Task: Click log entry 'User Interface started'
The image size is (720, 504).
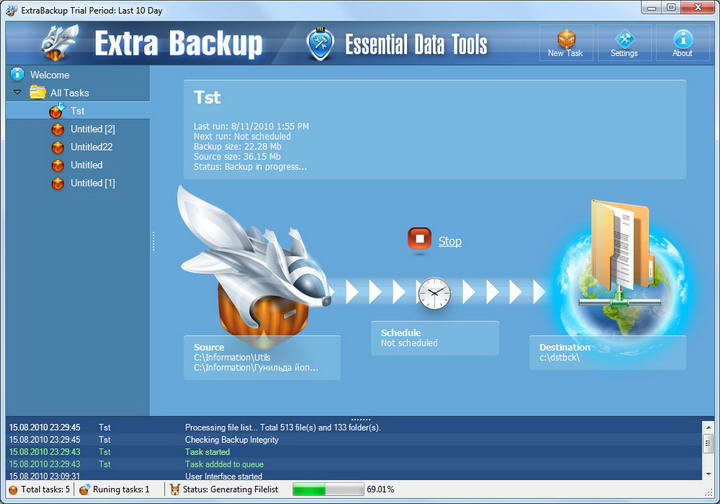Action: click(224, 476)
